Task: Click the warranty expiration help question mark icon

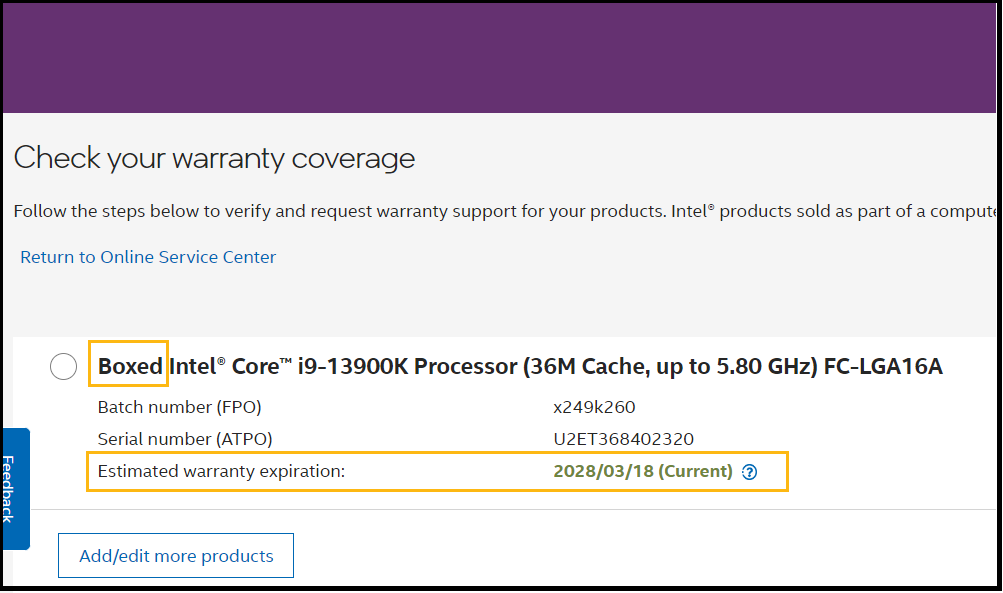Action: pyautogui.click(x=750, y=472)
